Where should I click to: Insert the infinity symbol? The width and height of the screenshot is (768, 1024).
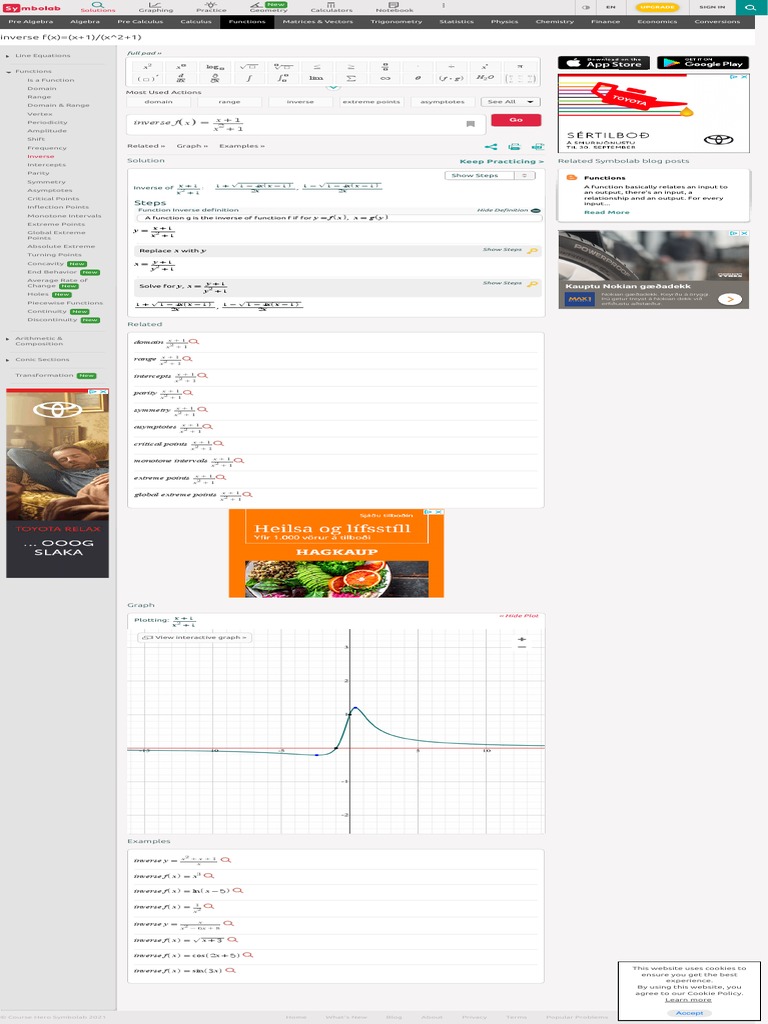coord(385,78)
